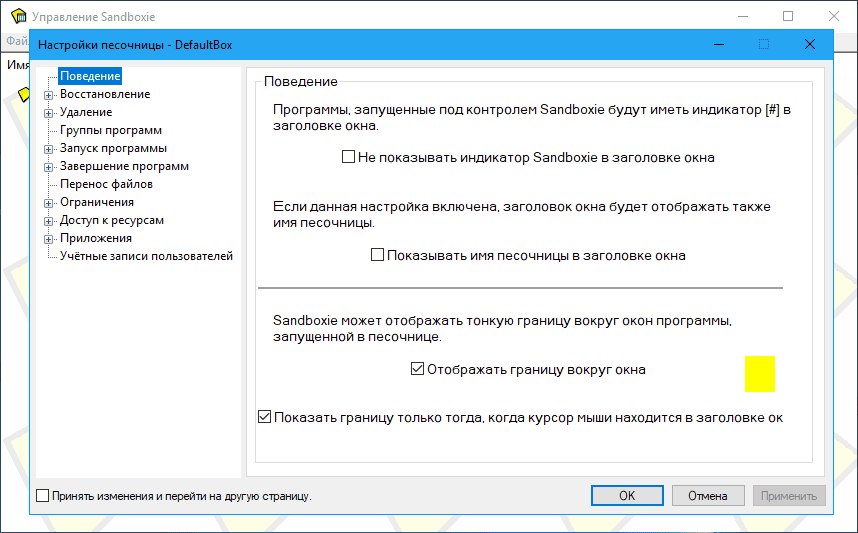Screen dimensions: 858x533
Task: Click yellow sandbox icon in Sandboxie list
Action: [x=24, y=94]
